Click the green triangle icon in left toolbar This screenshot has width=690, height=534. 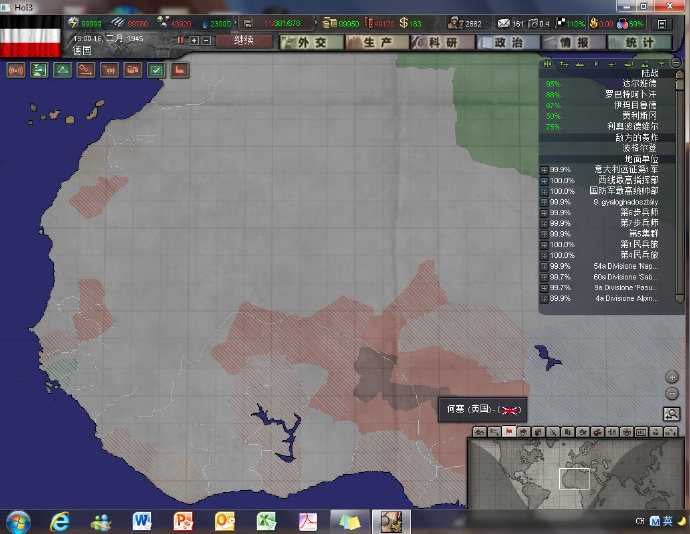coord(62,70)
